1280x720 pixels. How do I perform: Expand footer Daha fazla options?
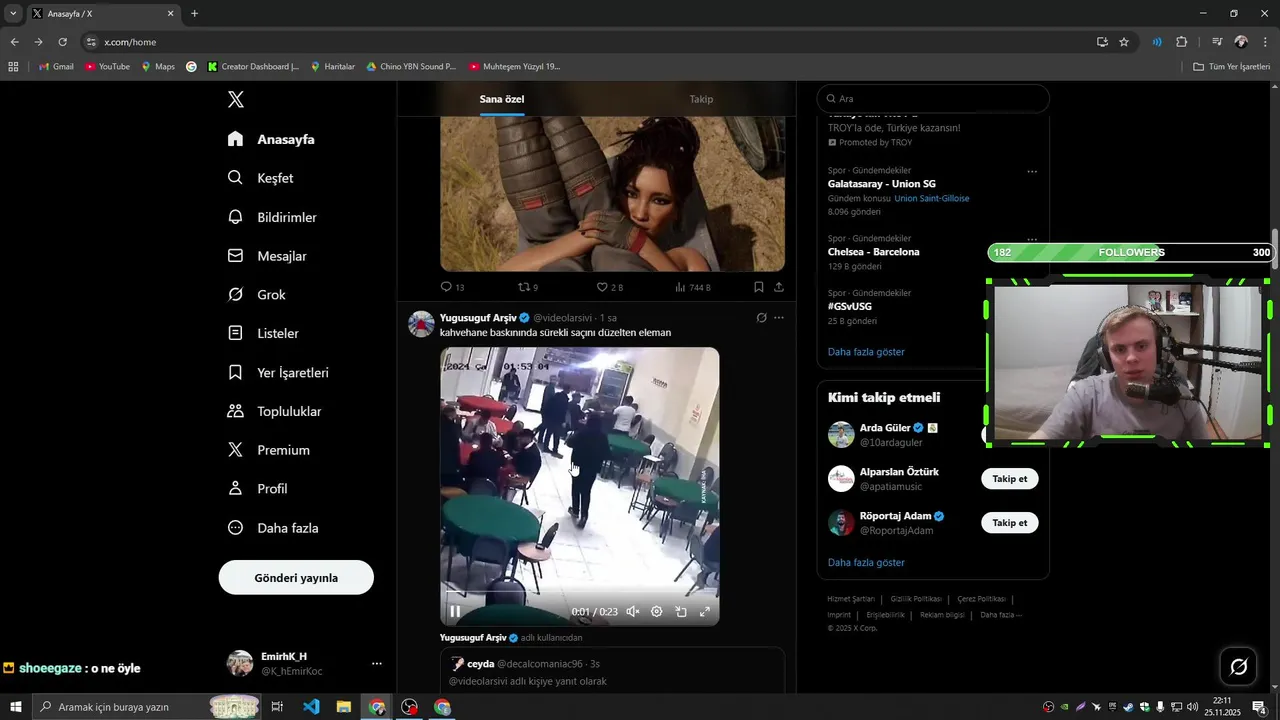(x=1001, y=615)
